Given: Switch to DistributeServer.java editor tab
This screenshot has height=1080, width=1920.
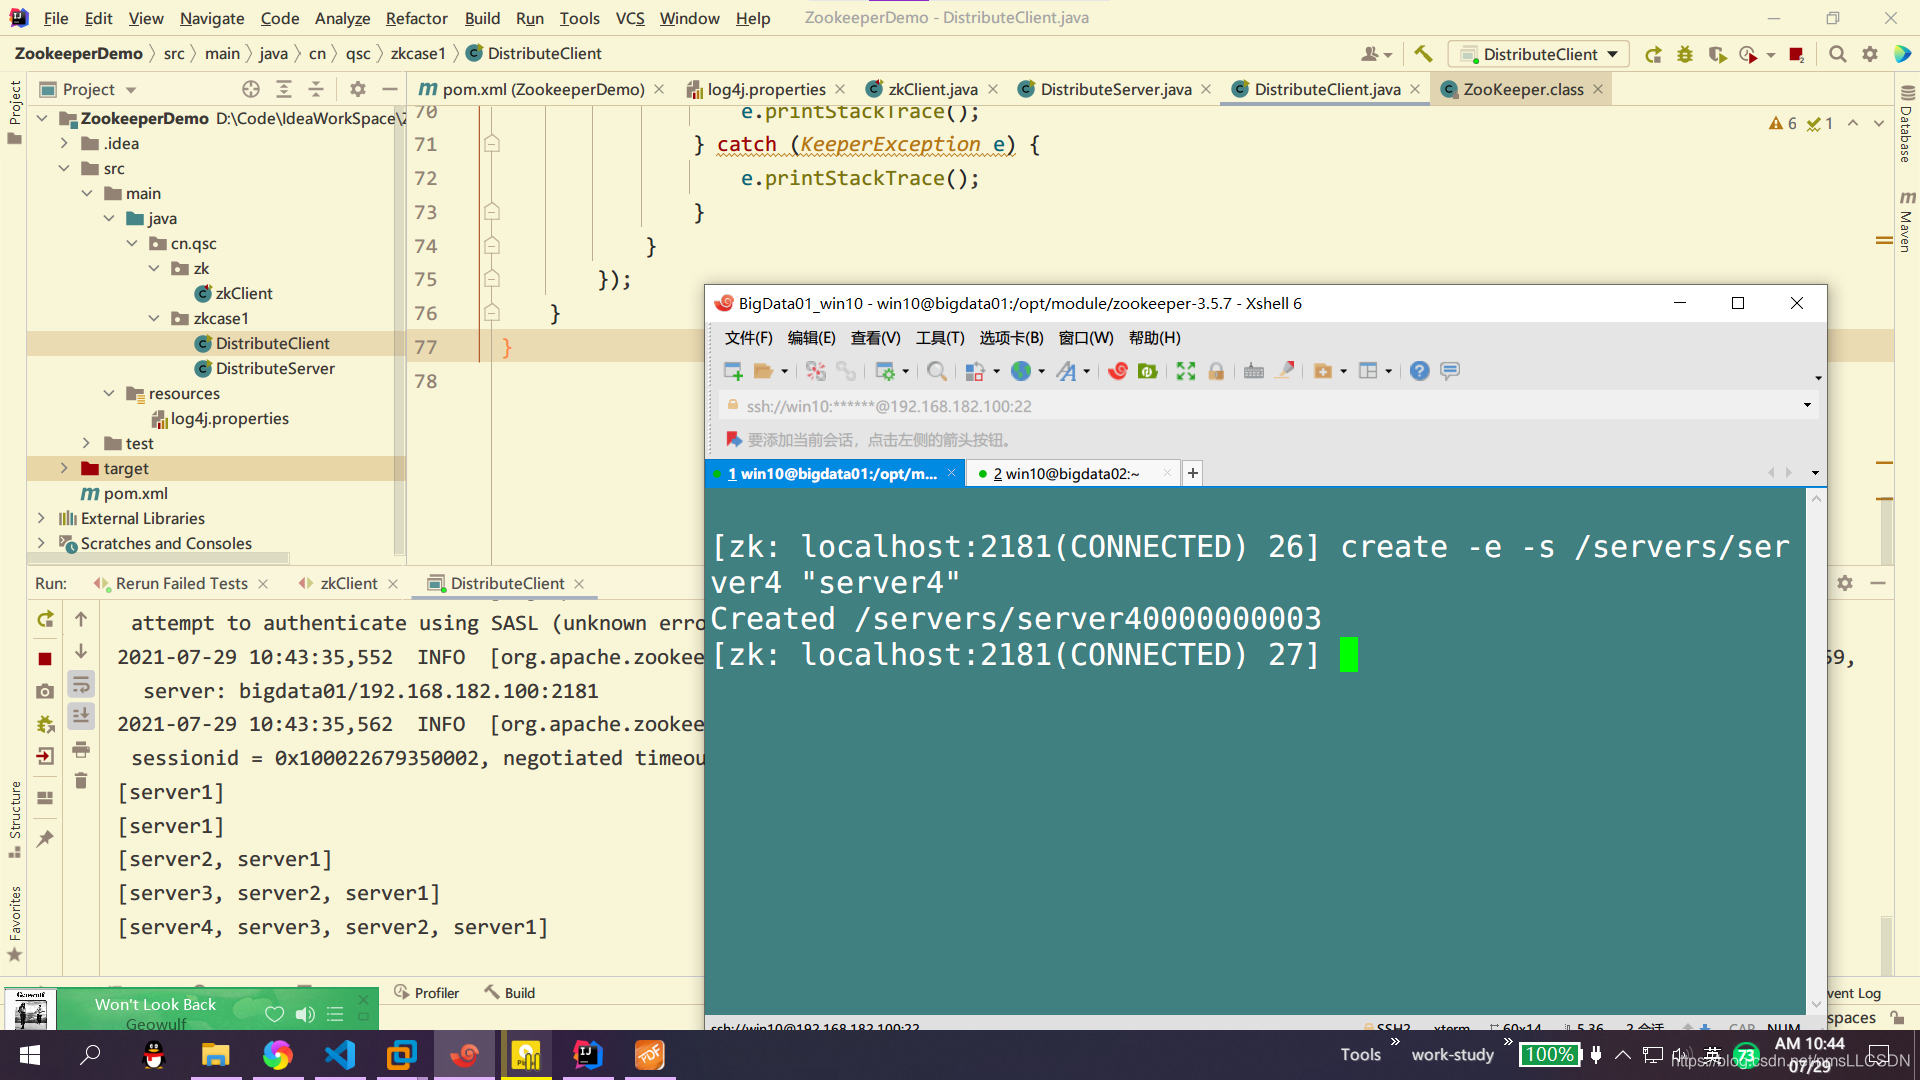Looking at the screenshot, I should 1115,89.
